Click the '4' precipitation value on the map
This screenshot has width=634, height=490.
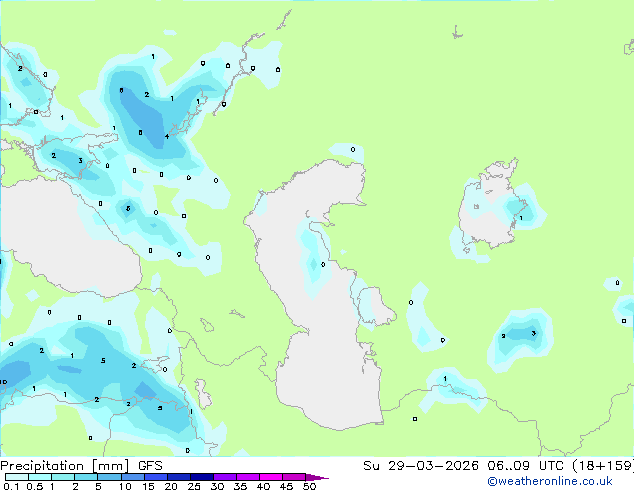pyautogui.click(x=167, y=137)
